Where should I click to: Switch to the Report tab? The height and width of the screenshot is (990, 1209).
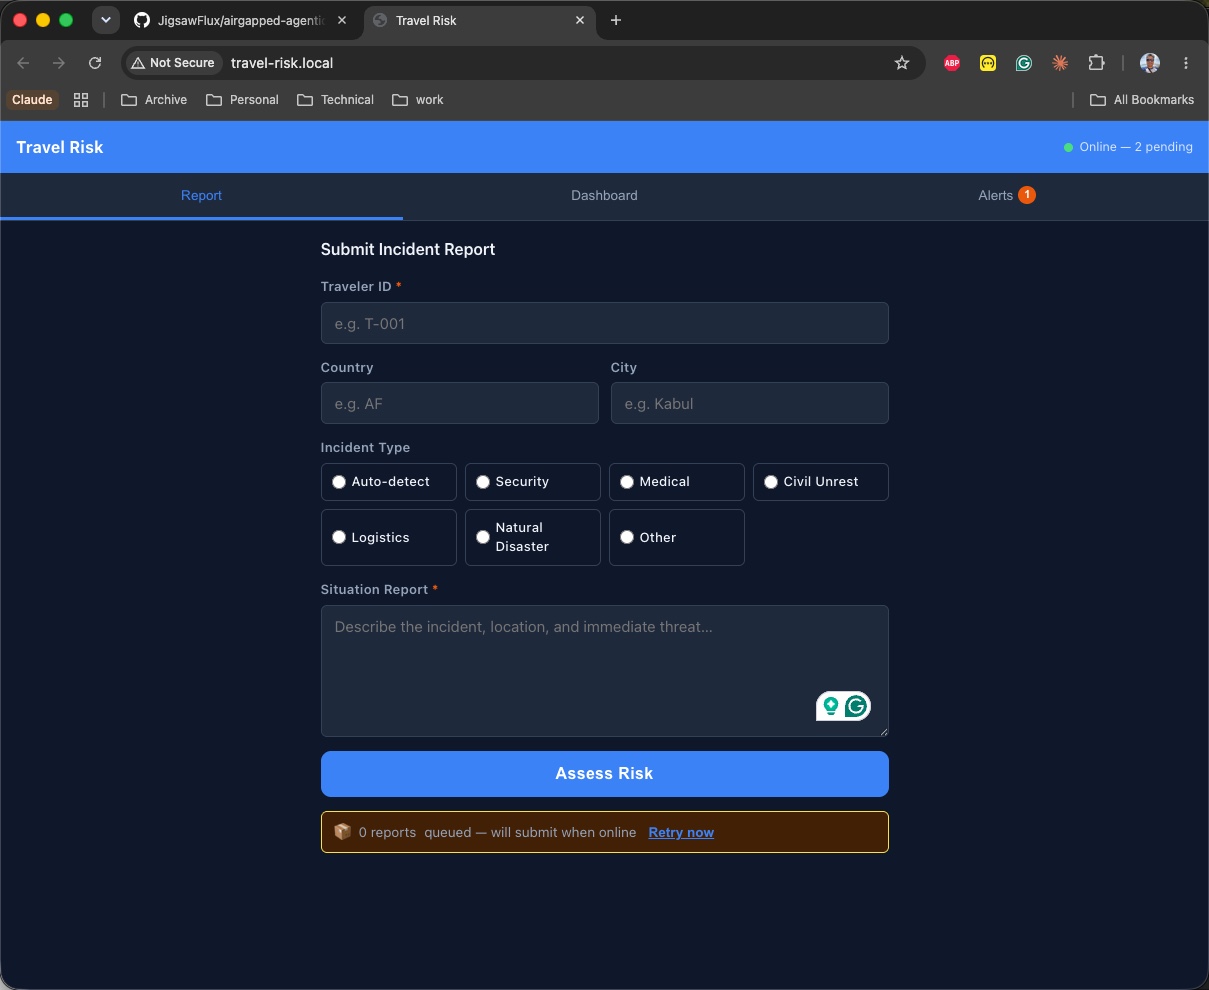[x=201, y=196]
